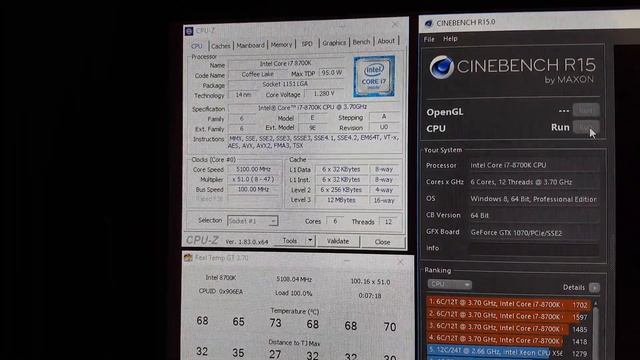Click the OS value Windows 8 64 Bit
The image size is (640, 360).
click(x=533, y=199)
